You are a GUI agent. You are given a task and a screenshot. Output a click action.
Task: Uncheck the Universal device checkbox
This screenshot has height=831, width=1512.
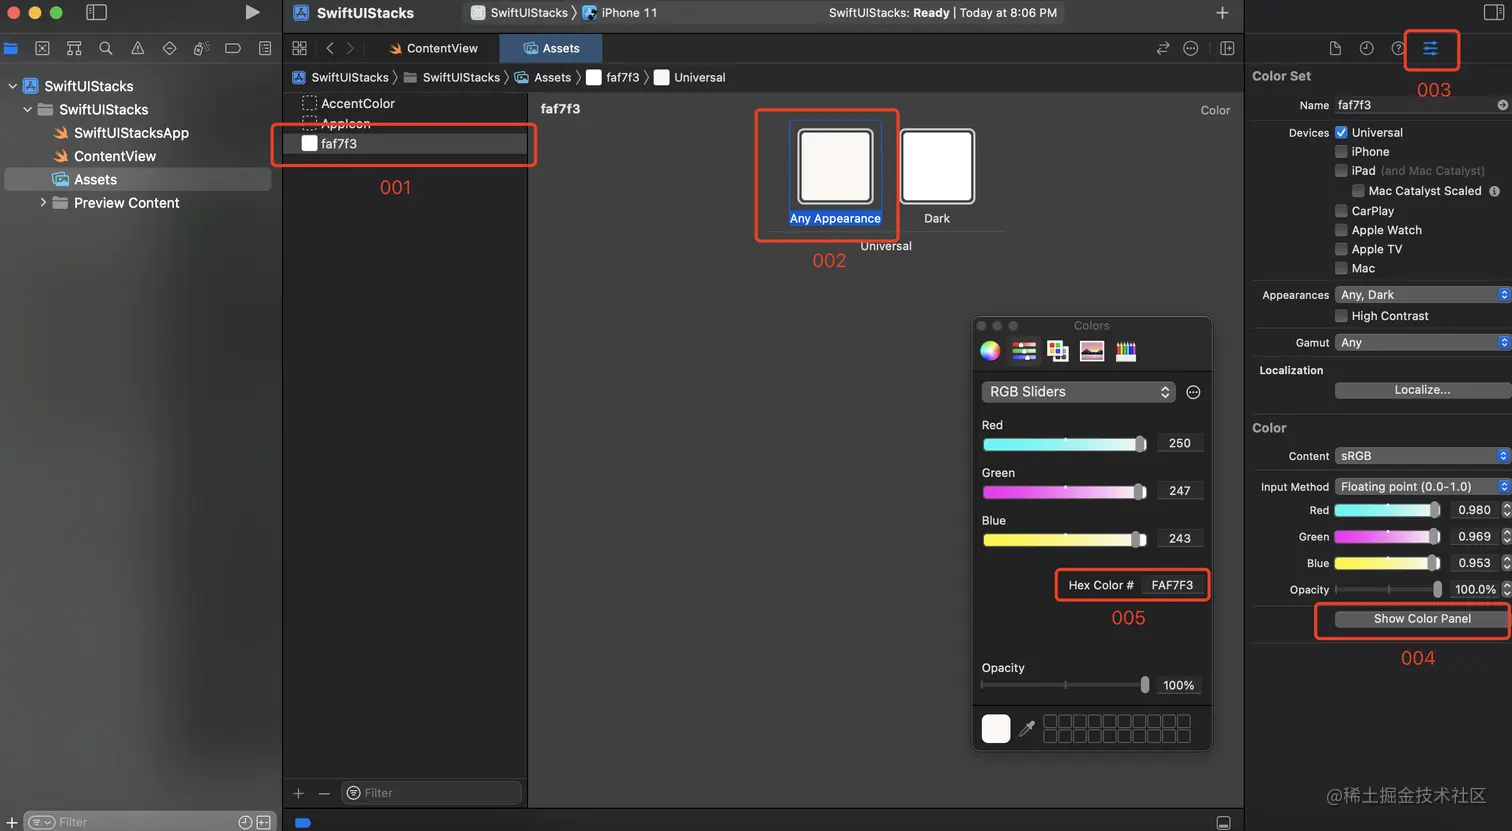click(1341, 132)
